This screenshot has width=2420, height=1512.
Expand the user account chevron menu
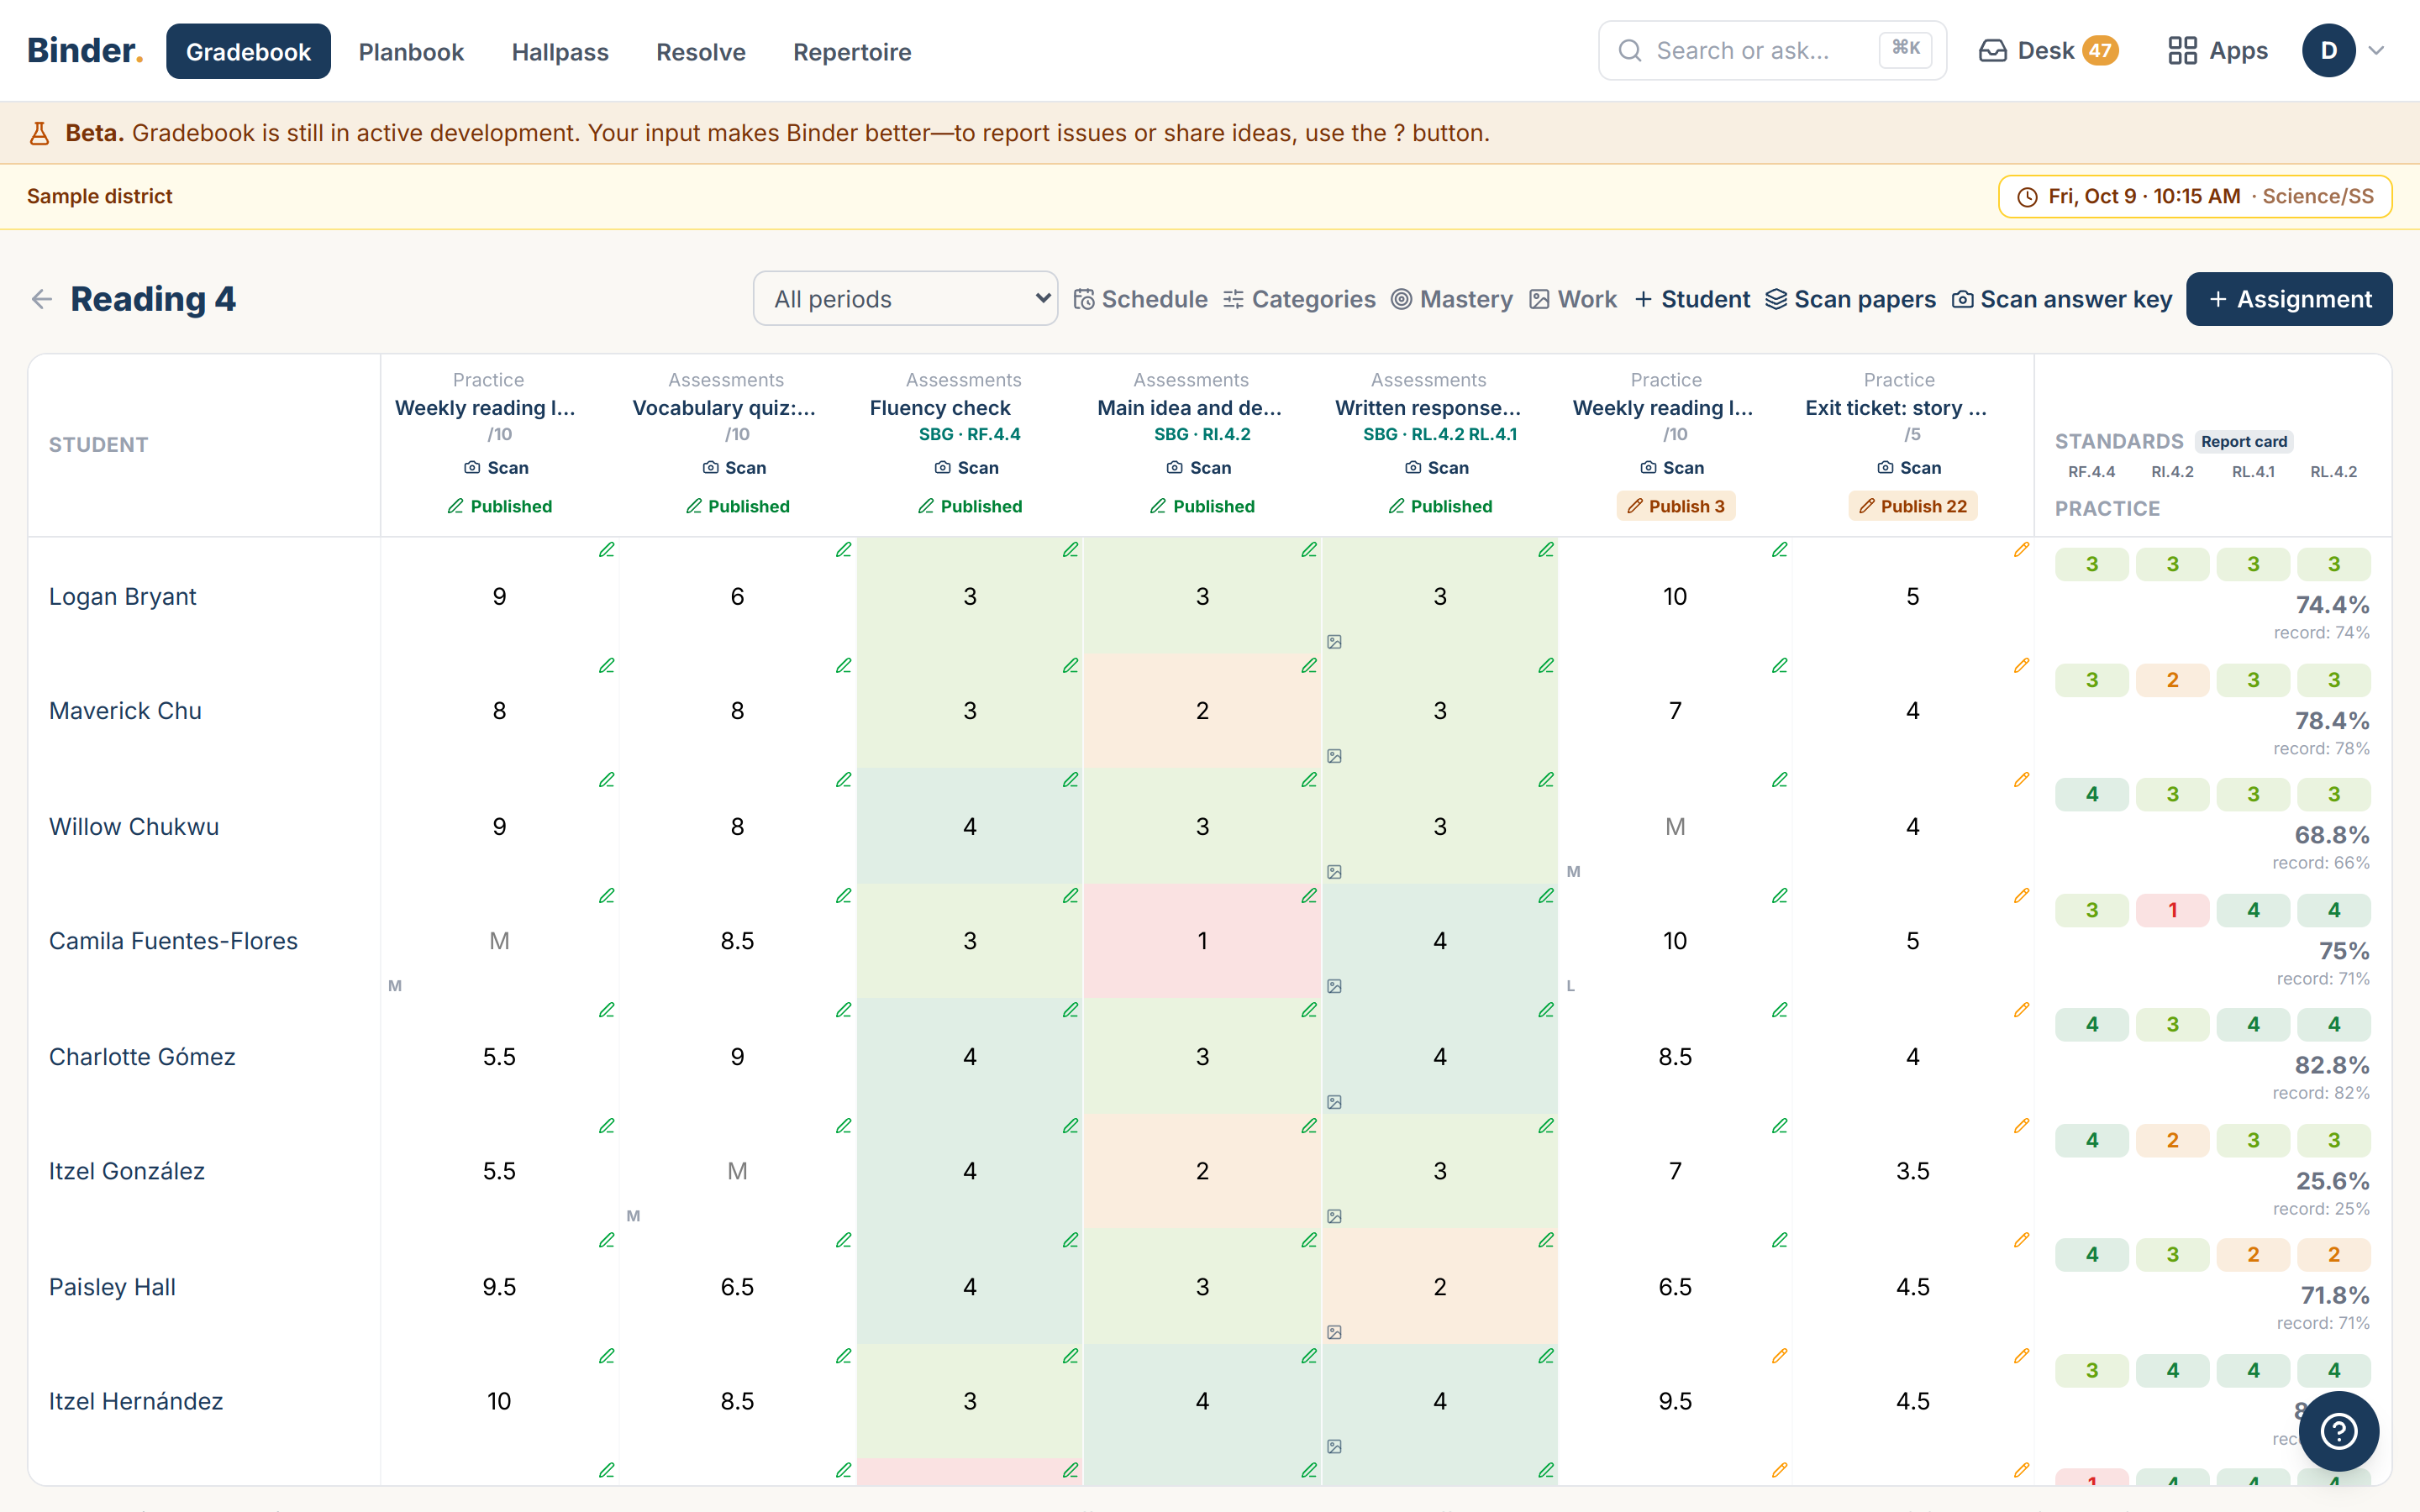2377,51
